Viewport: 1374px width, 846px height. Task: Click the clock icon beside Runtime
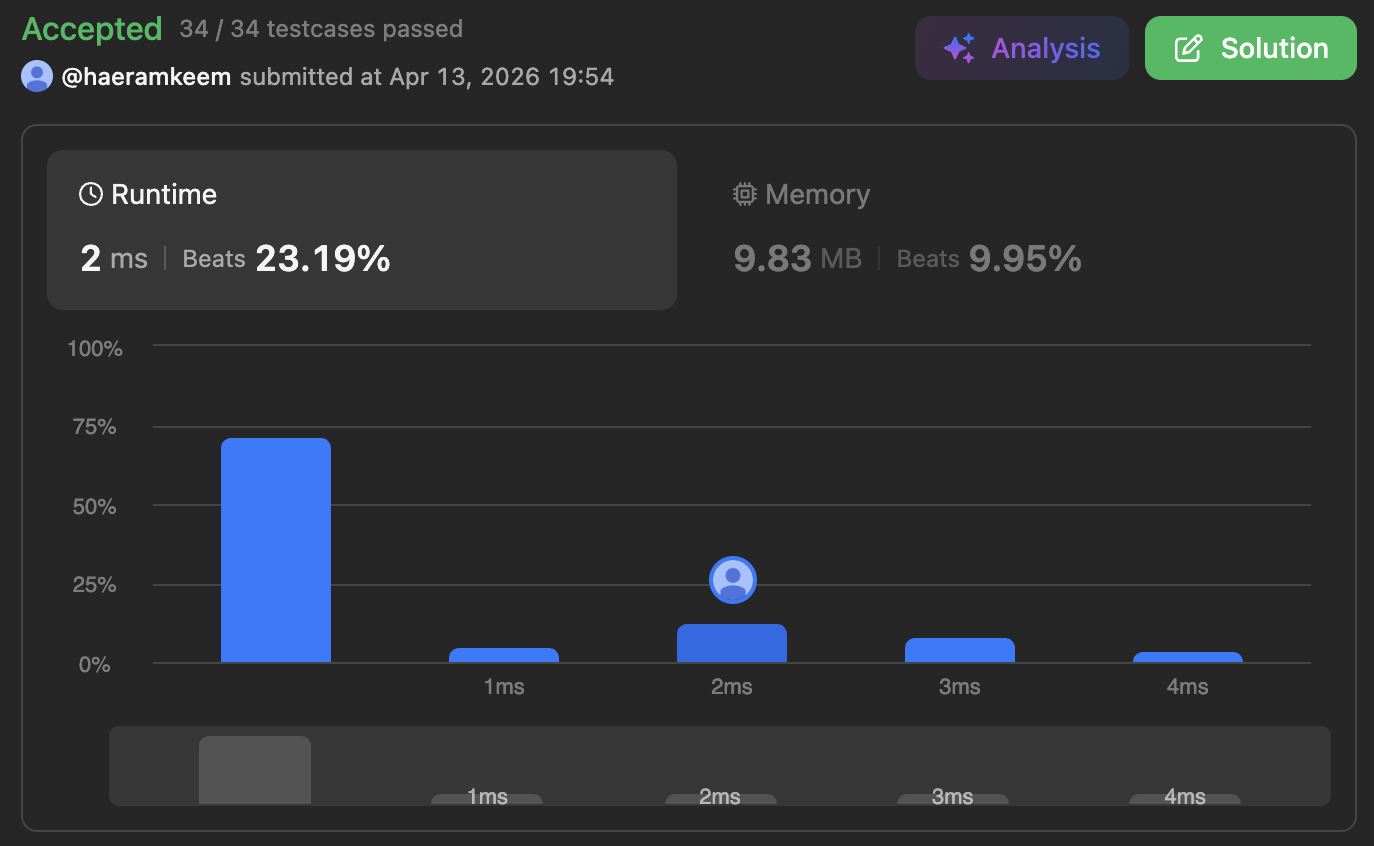[91, 194]
